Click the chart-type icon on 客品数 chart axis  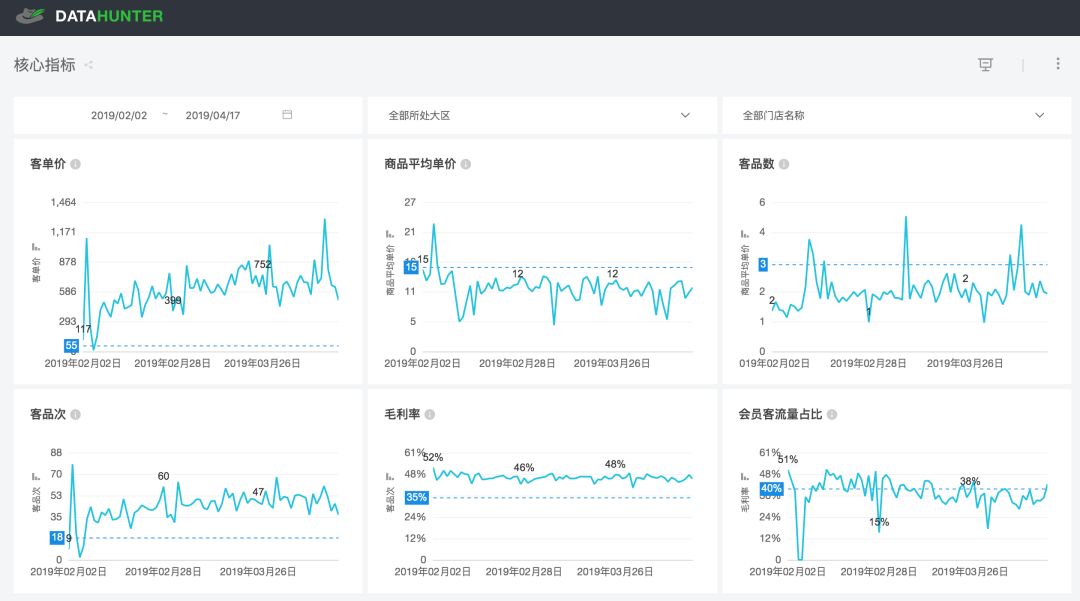[x=745, y=234]
